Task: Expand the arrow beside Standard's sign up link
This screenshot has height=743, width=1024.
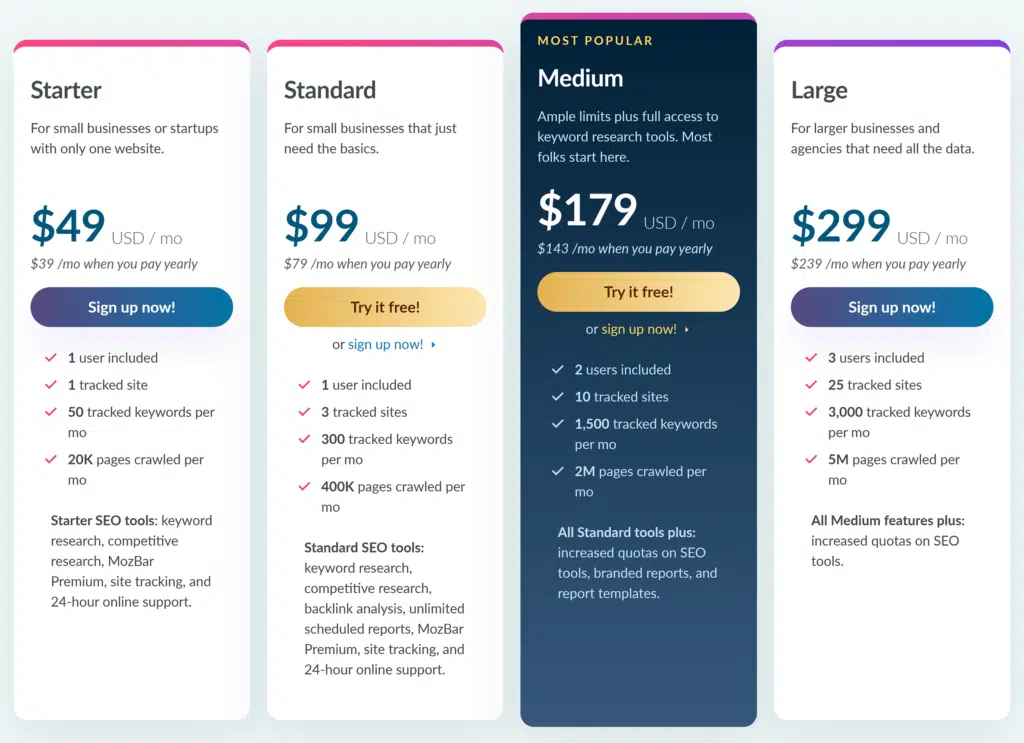Action: tap(434, 344)
